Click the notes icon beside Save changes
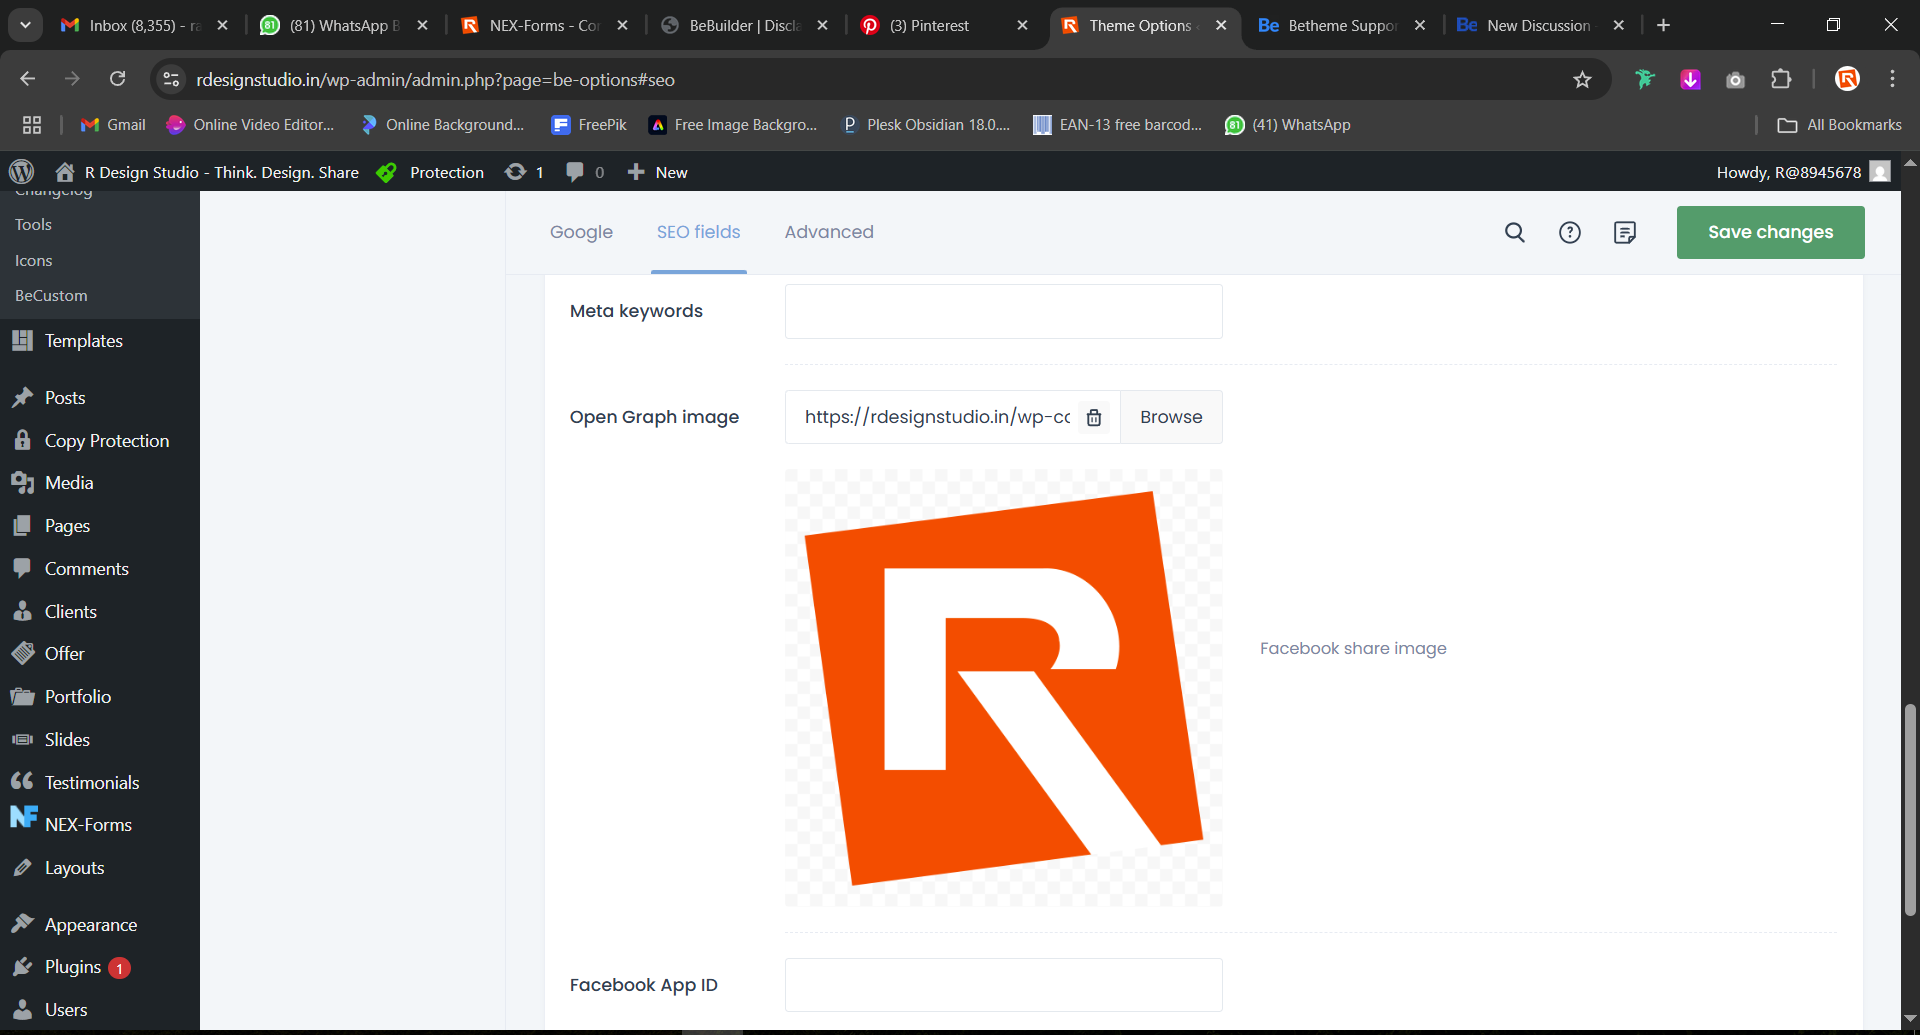The image size is (1920, 1035). tap(1625, 232)
